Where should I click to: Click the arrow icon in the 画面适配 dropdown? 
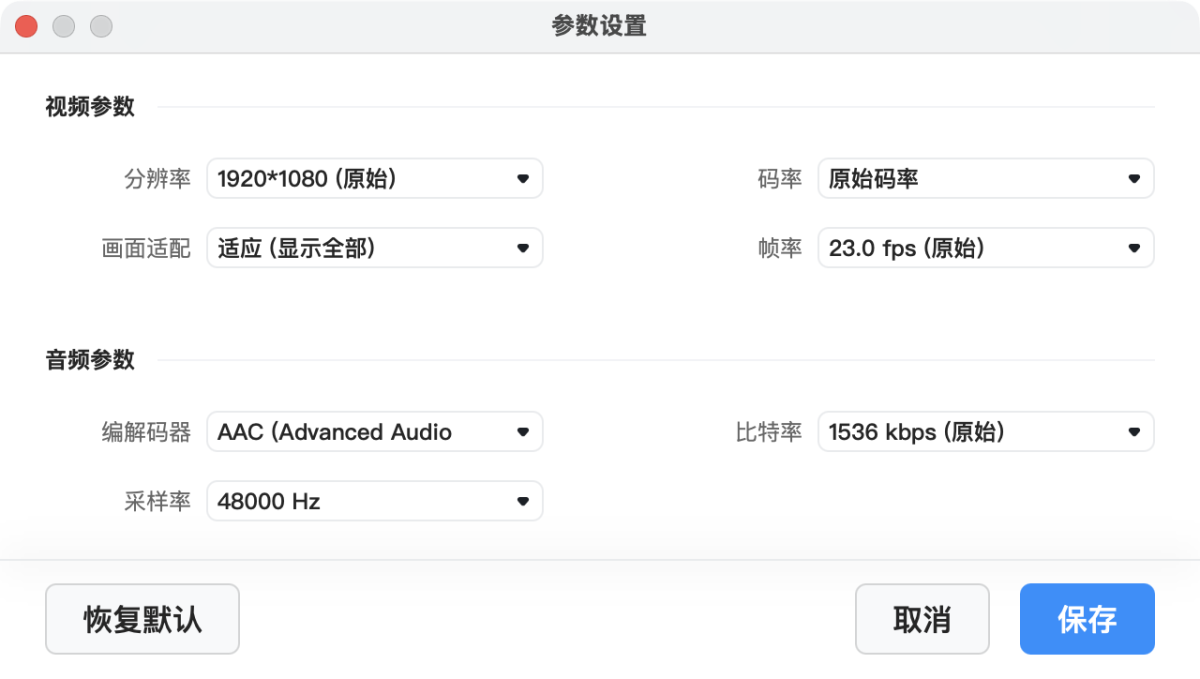point(522,248)
